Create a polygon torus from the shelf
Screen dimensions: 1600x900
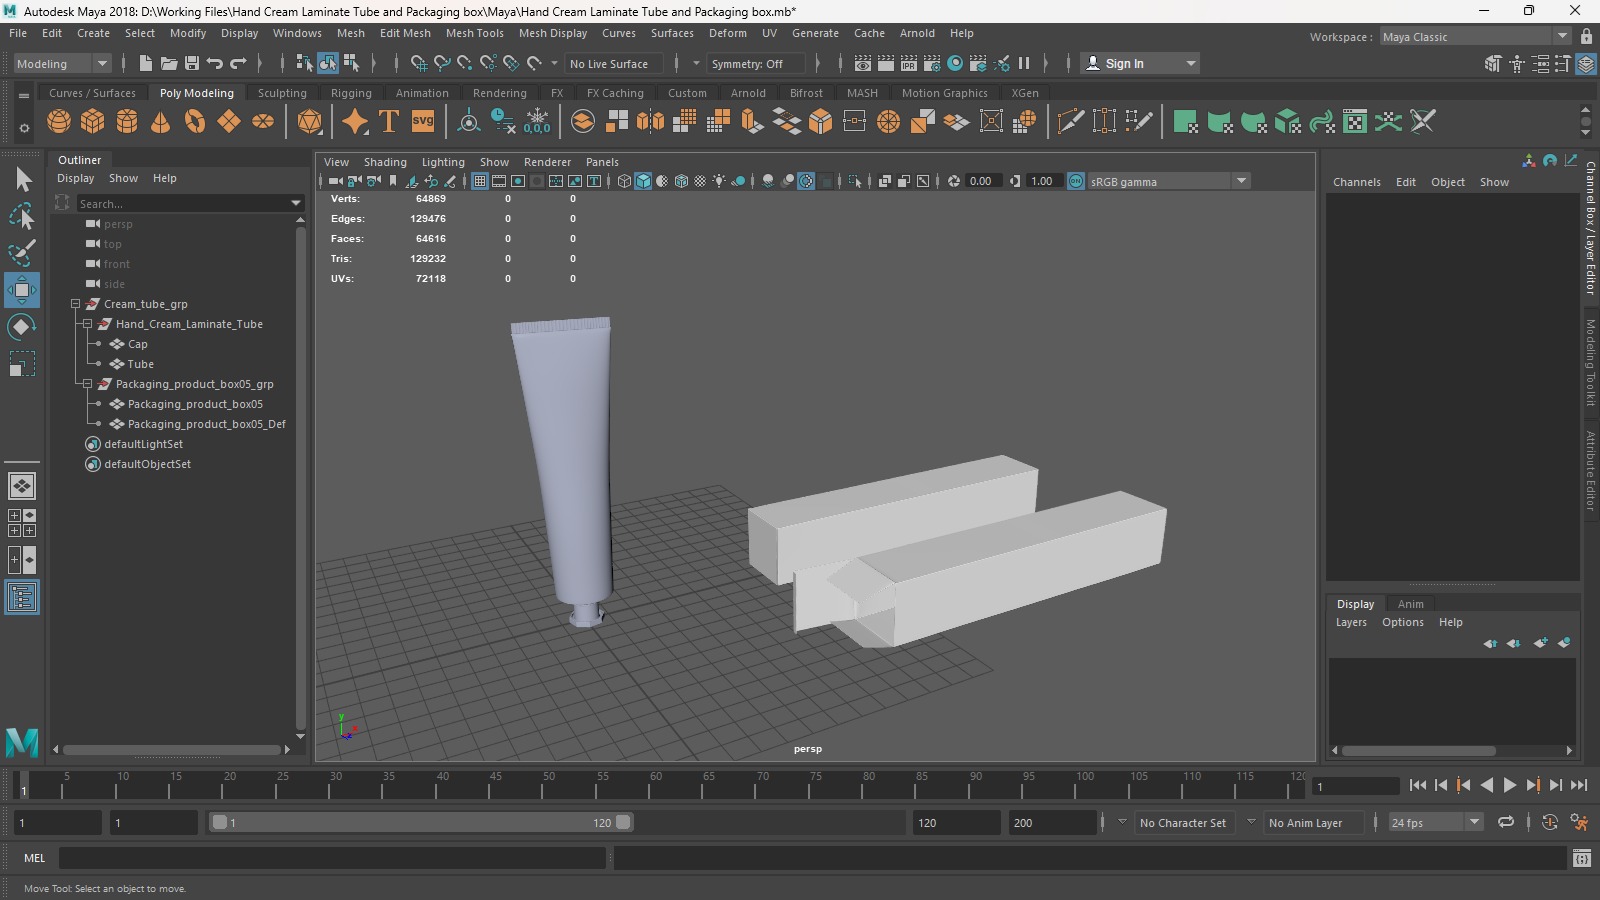tap(195, 122)
